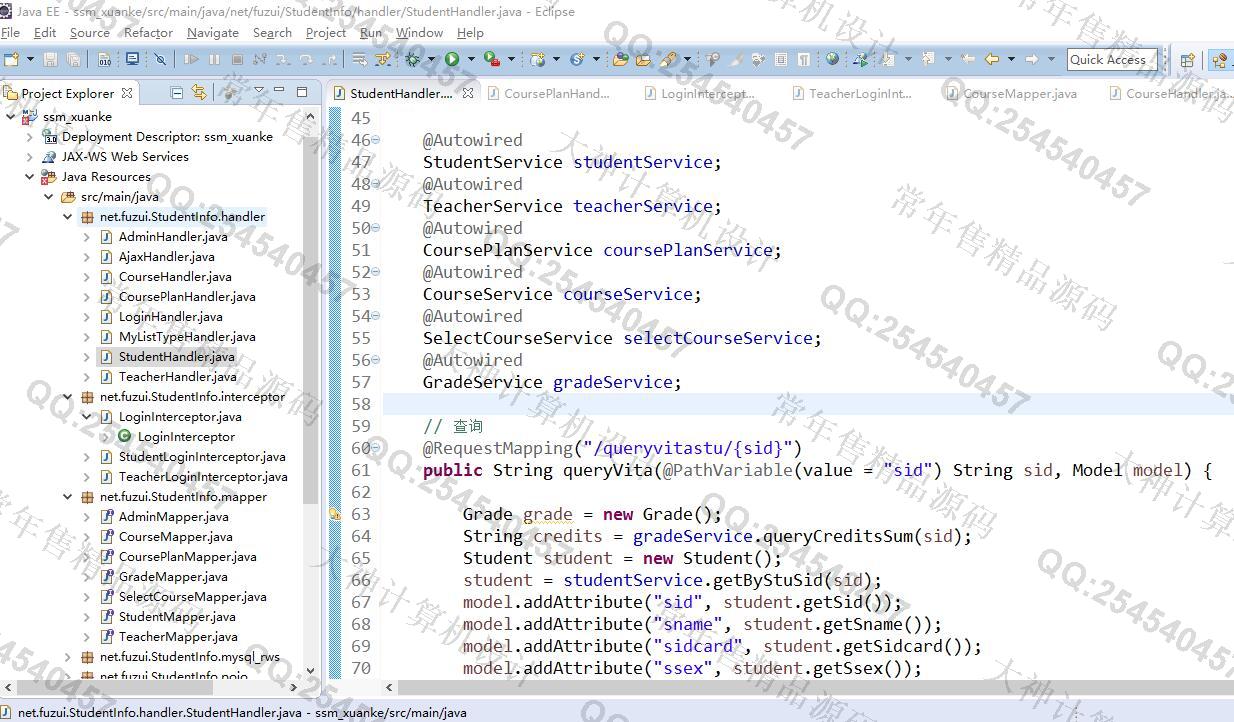Open the Project menu
Image resolution: width=1234 pixels, height=722 pixels.
pos(326,32)
